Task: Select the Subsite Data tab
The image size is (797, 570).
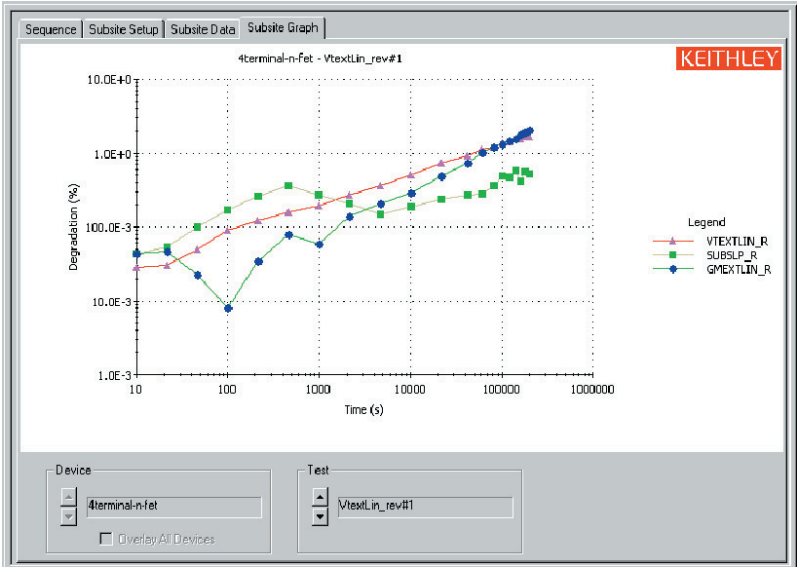Action: (203, 29)
